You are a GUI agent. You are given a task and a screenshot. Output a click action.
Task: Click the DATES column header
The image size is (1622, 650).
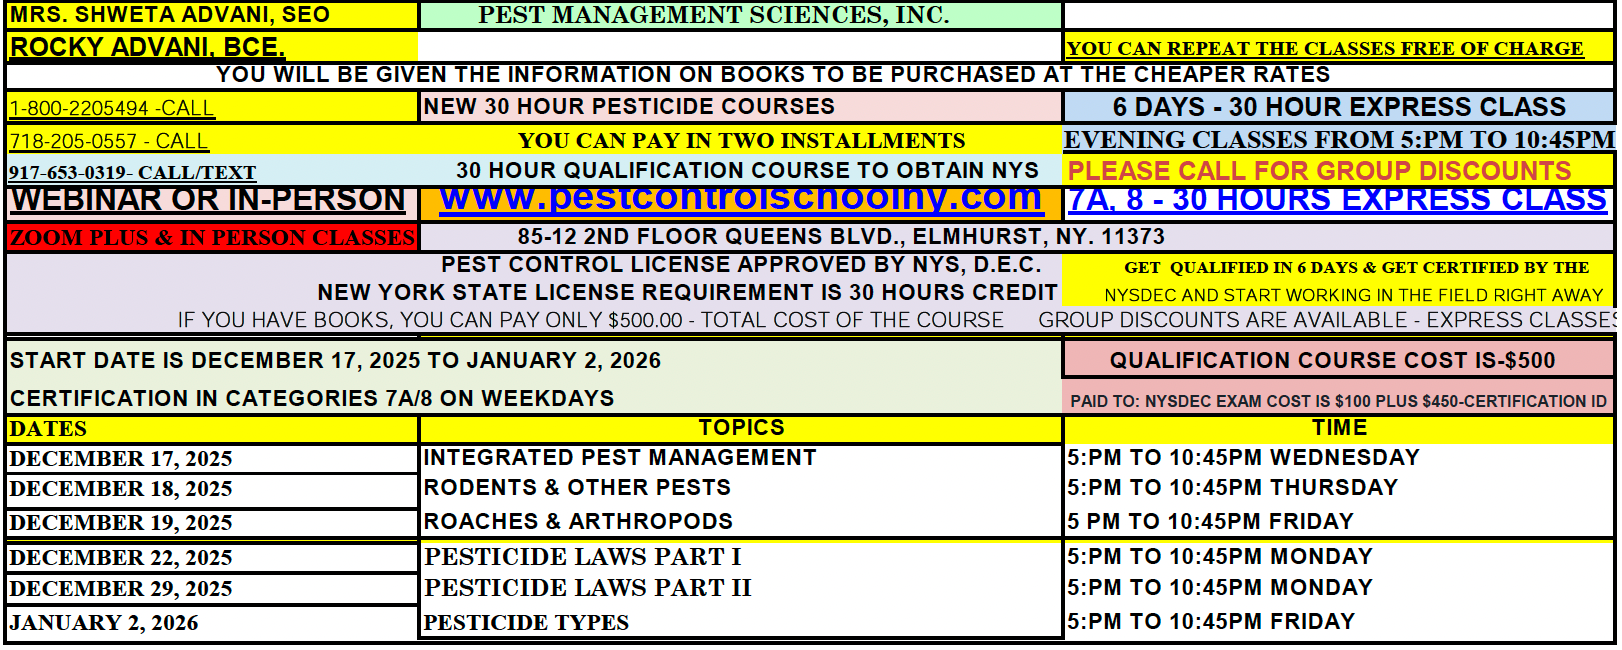pos(212,429)
